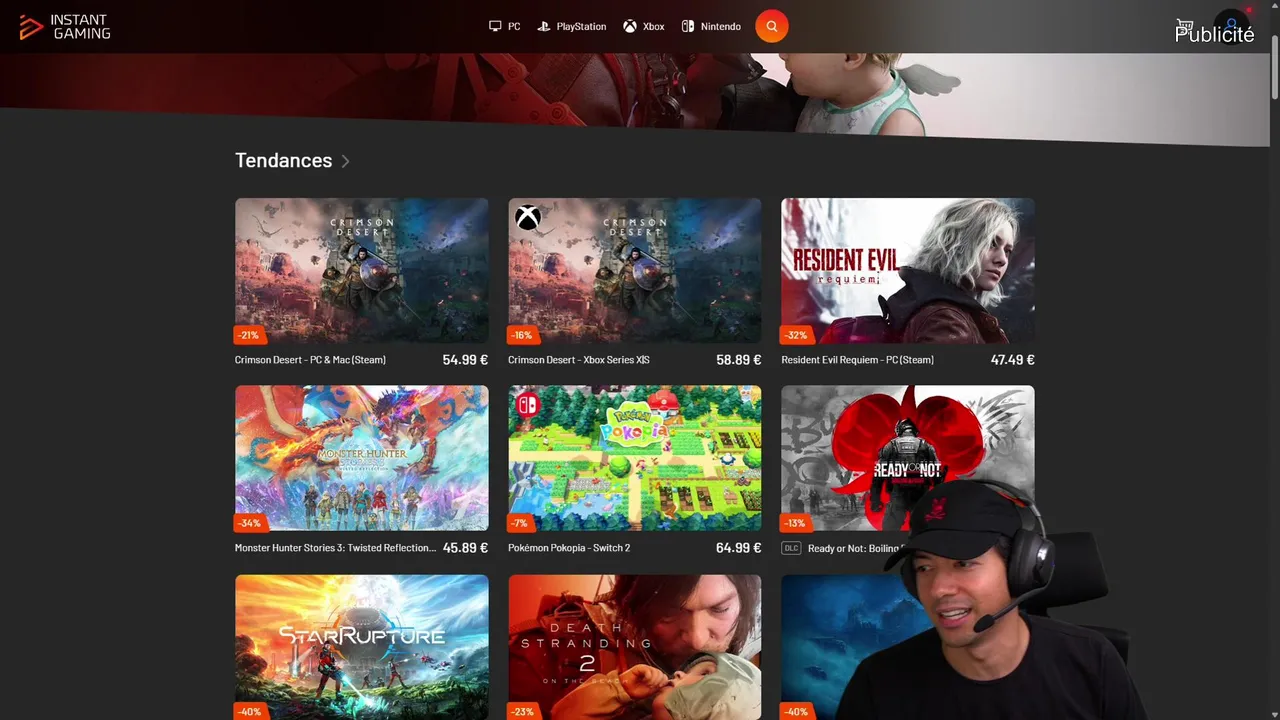Open the shopping cart icon

pos(1185,26)
